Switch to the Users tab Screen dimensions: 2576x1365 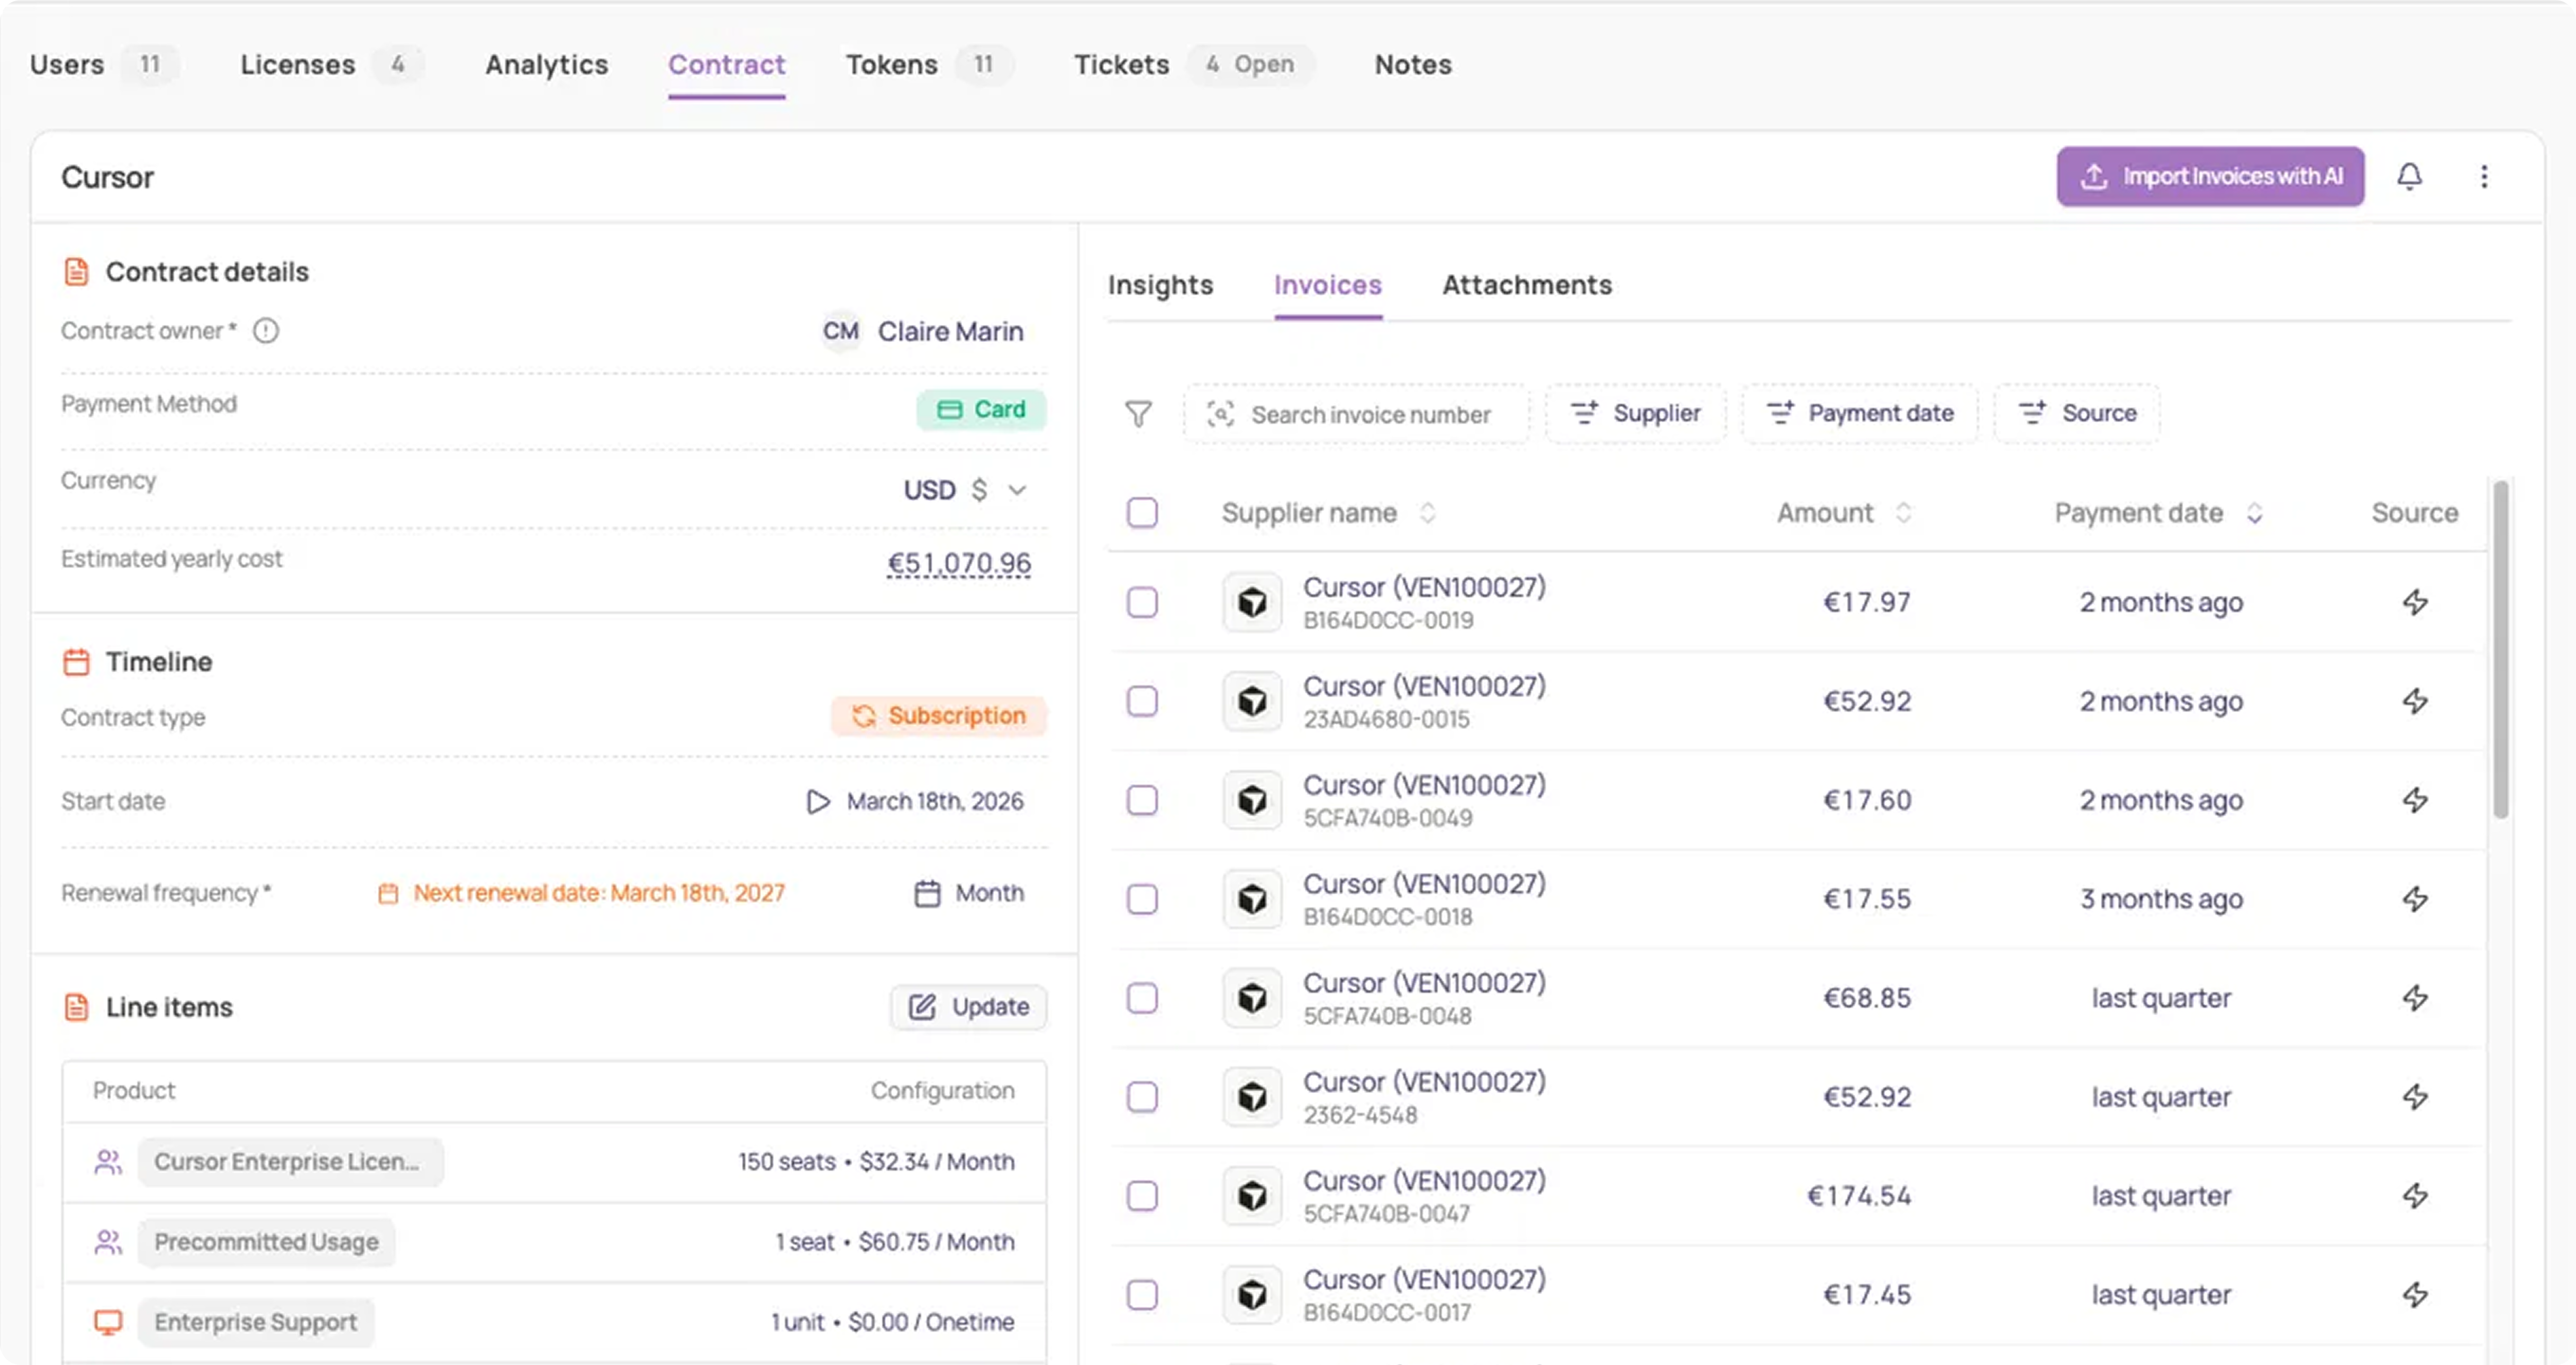pos(104,65)
